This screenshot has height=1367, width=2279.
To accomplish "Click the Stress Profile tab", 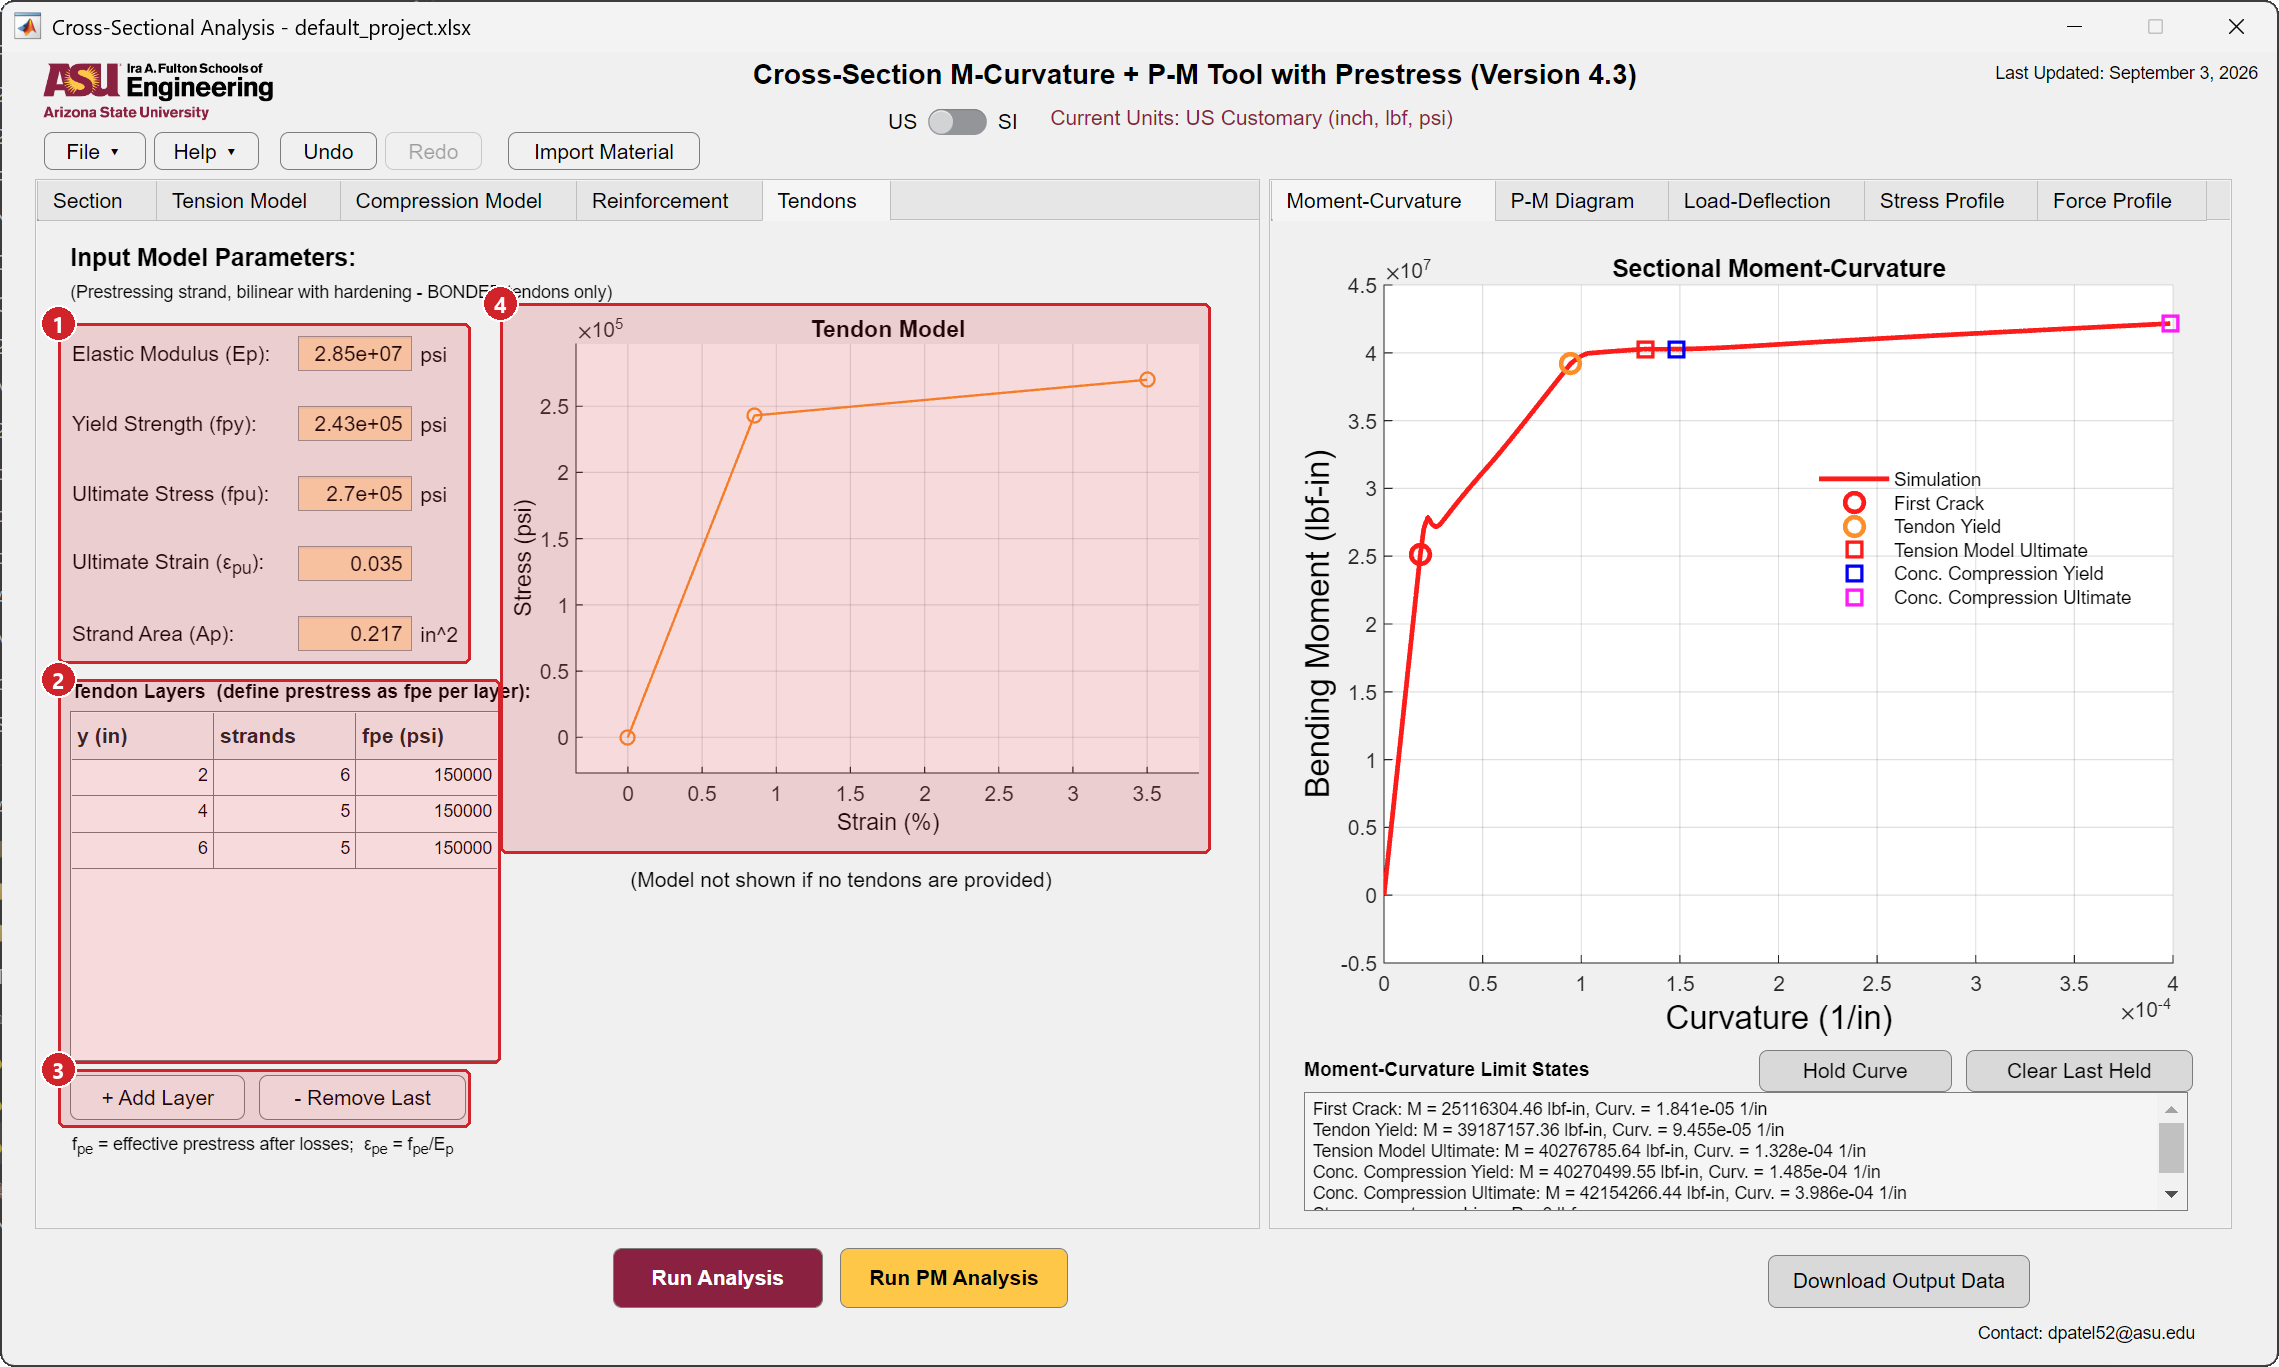I will (1941, 201).
